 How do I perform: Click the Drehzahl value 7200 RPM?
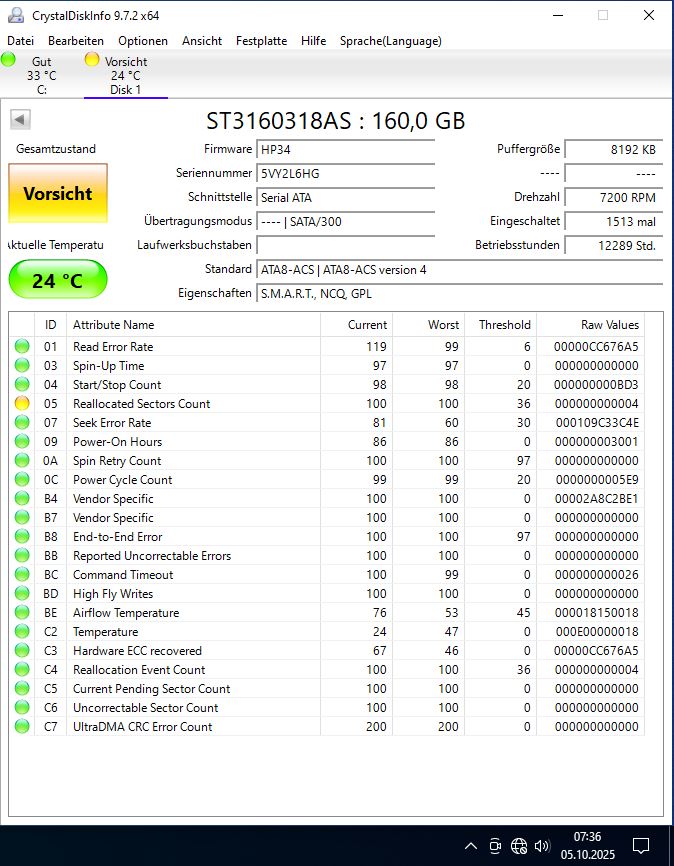(613, 197)
